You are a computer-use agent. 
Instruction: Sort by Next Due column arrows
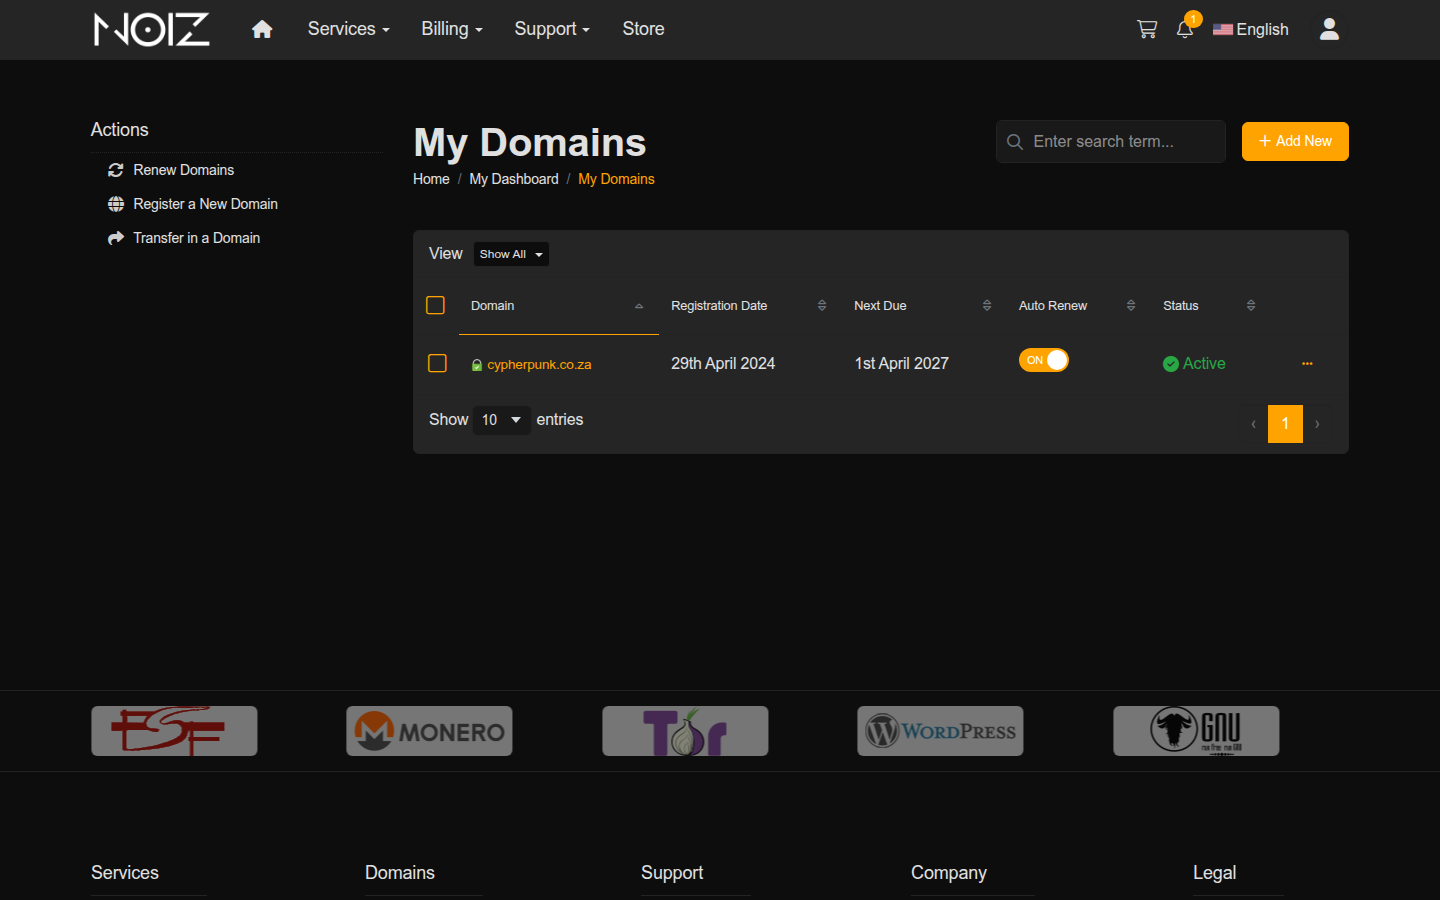tap(987, 306)
